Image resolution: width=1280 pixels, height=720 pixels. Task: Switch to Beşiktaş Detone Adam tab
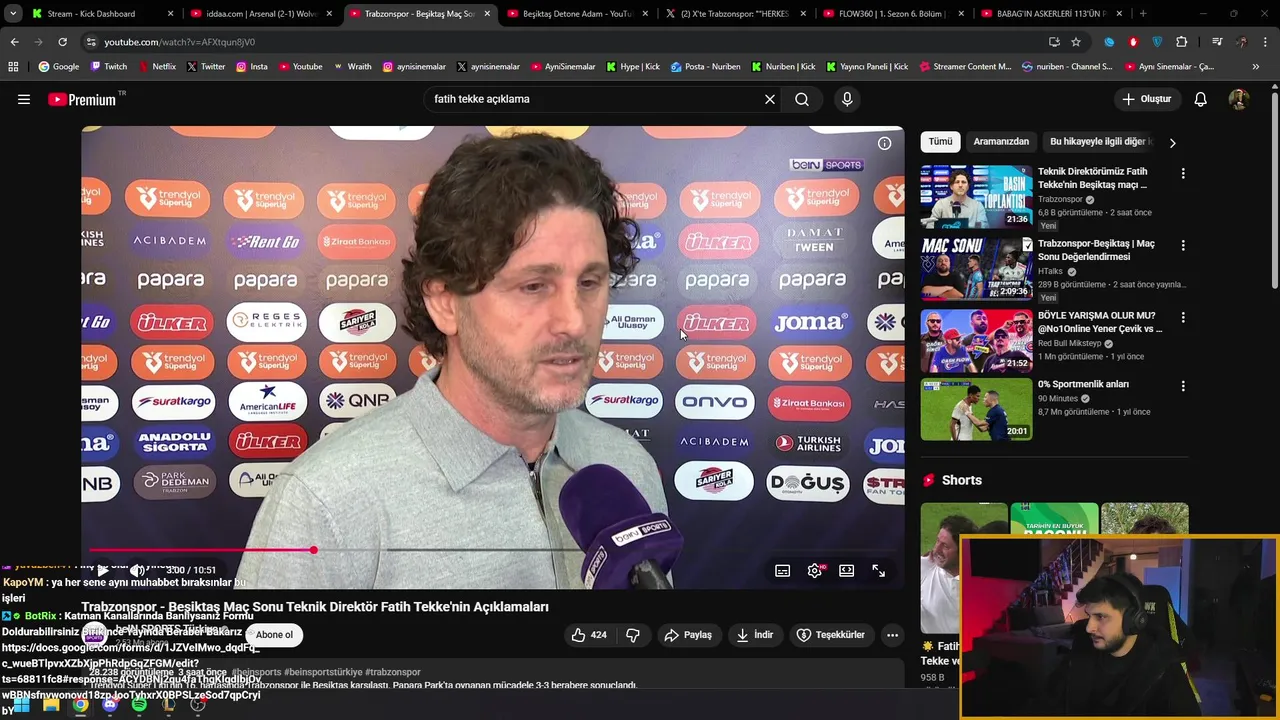(x=578, y=14)
